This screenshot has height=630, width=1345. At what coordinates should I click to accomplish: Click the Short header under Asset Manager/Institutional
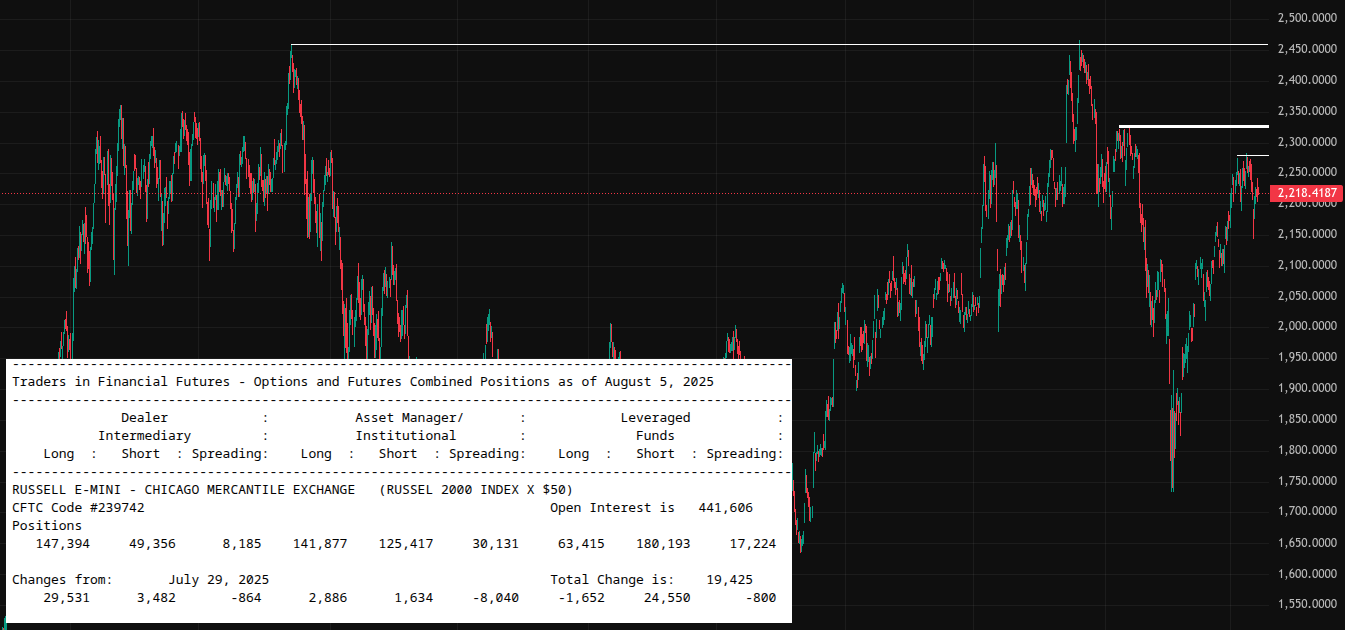[x=398, y=454]
